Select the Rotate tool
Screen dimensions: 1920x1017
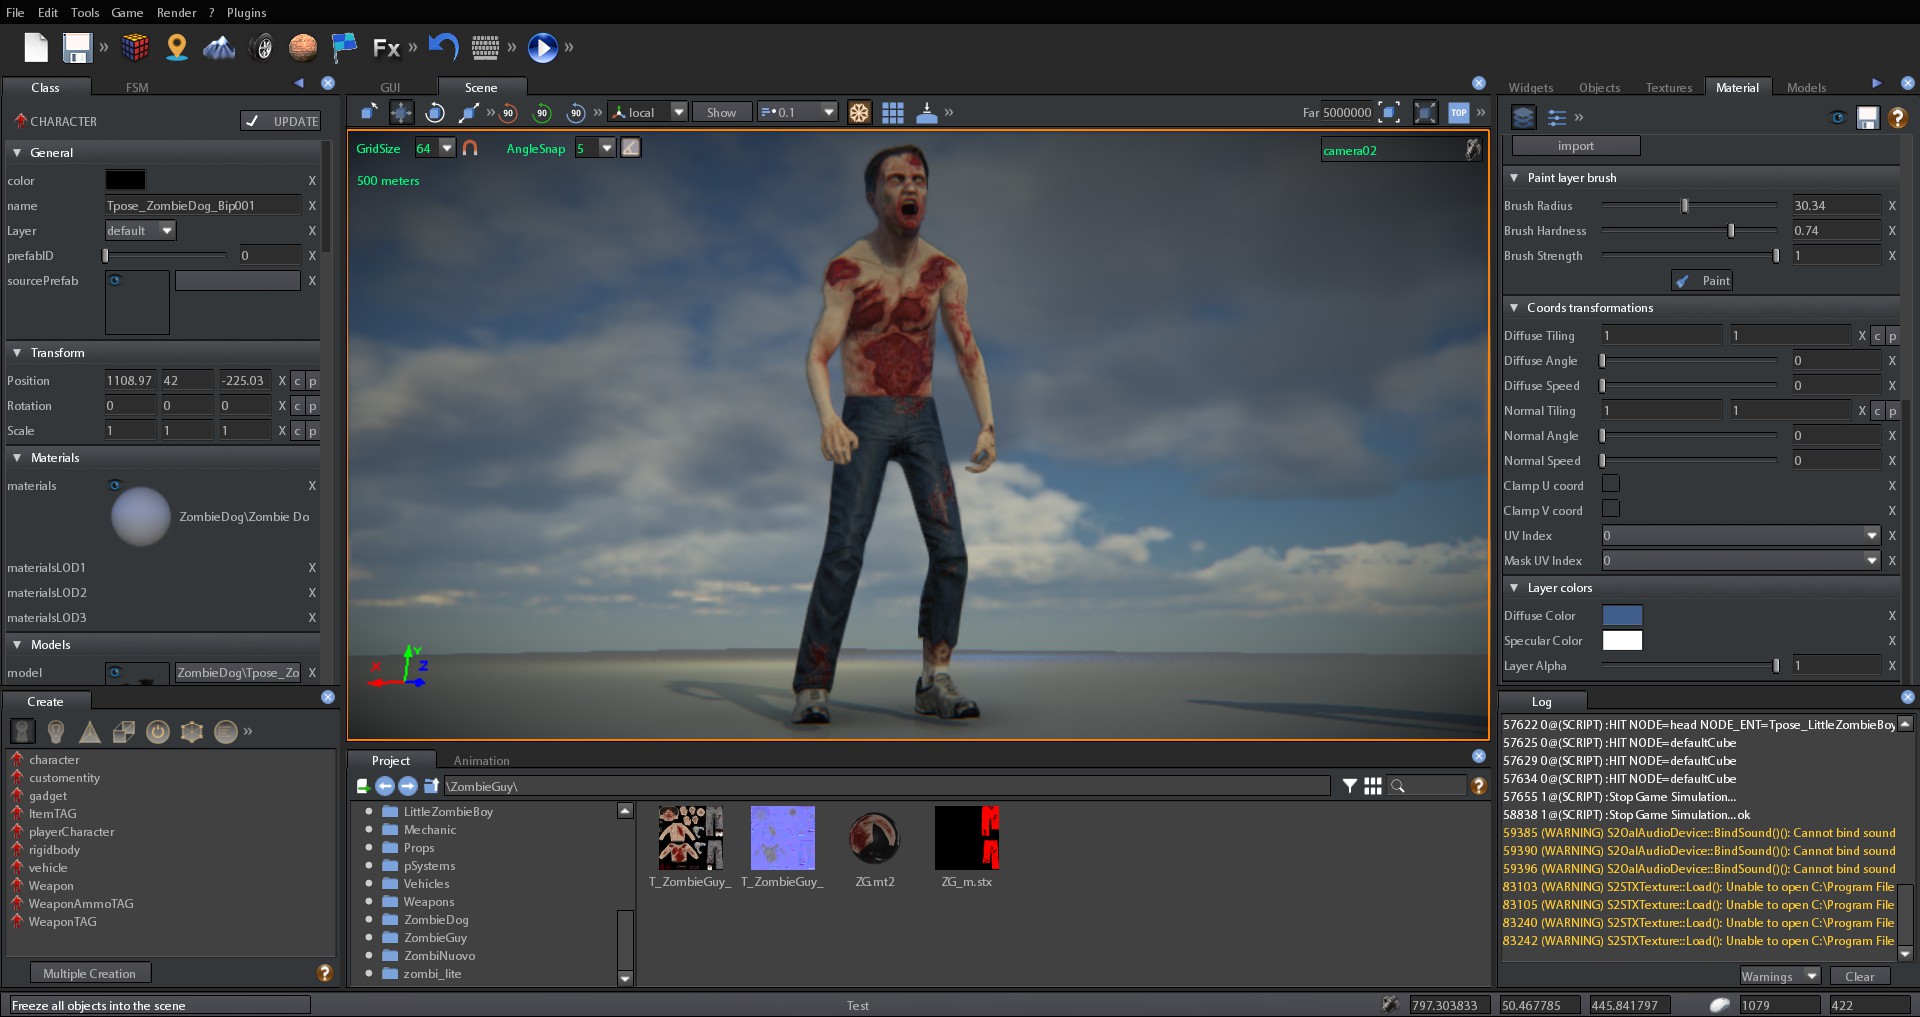pyautogui.click(x=435, y=112)
